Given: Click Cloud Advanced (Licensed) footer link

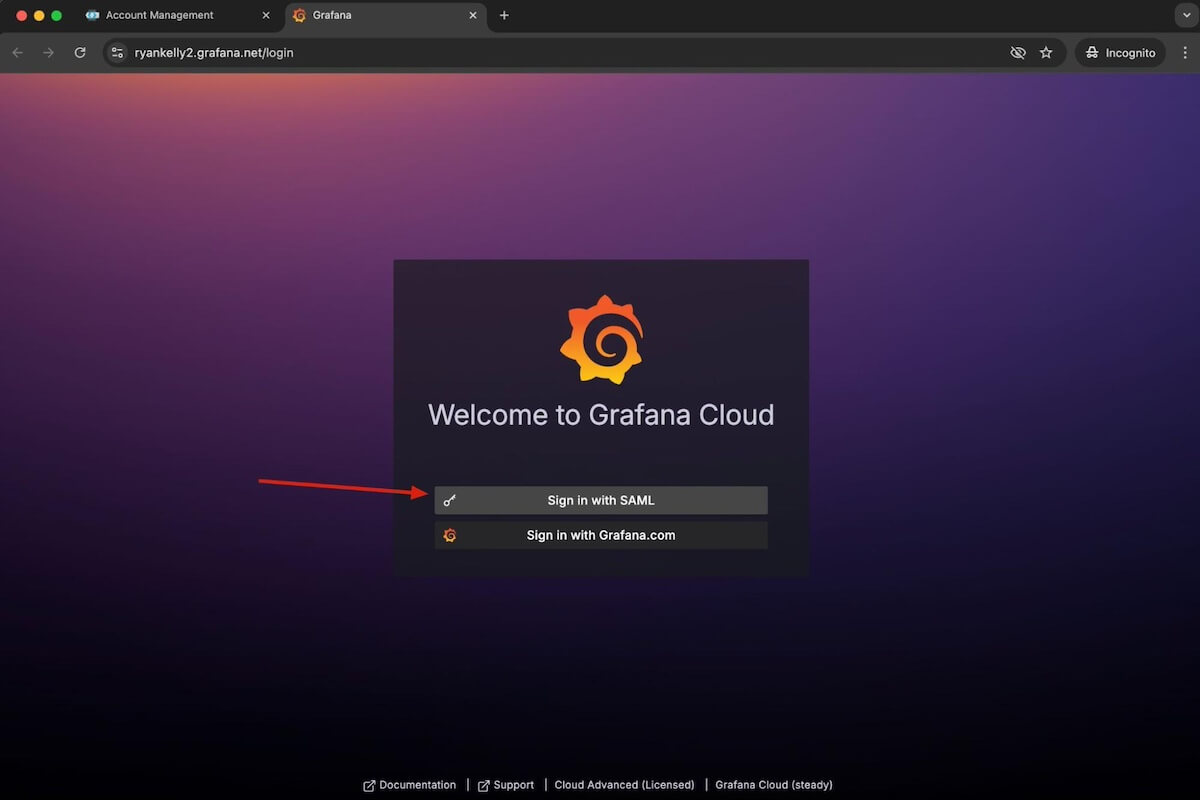Looking at the screenshot, I should (x=625, y=785).
